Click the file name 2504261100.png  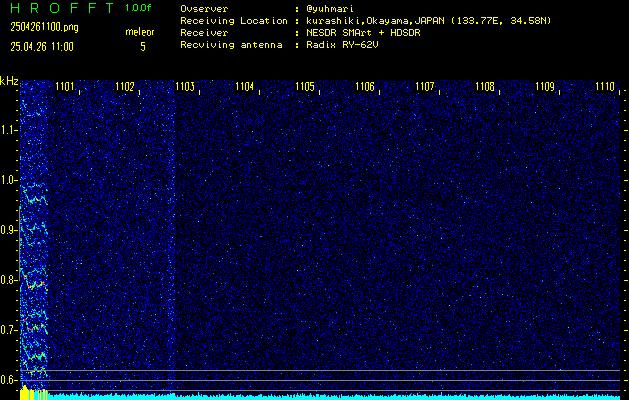click(x=44, y=27)
